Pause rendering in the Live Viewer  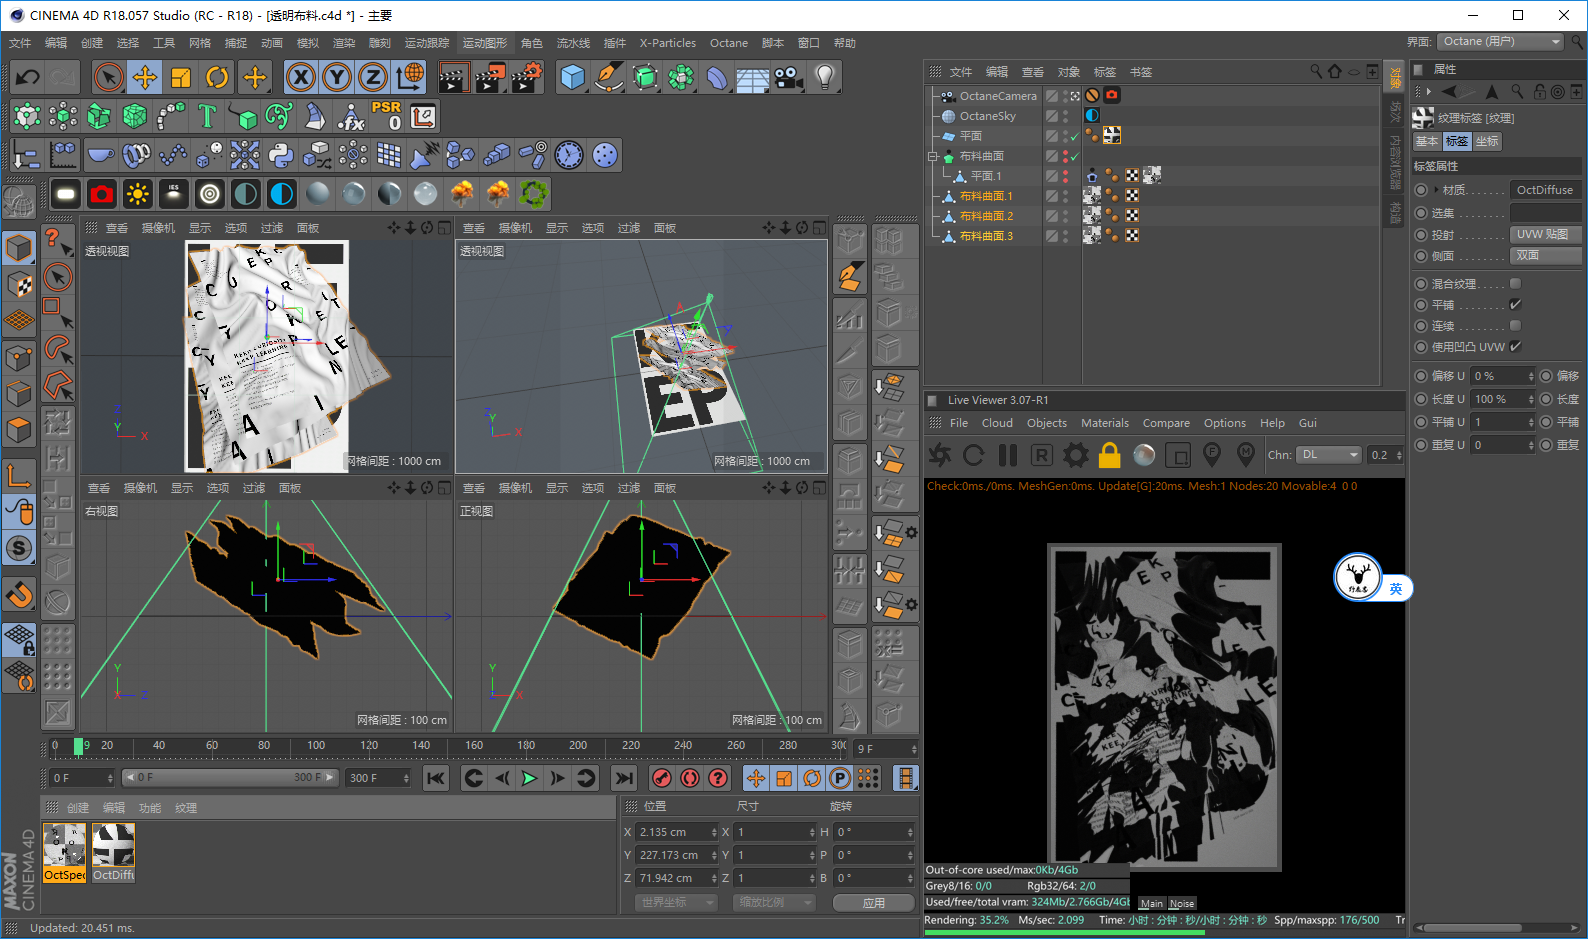click(1007, 455)
